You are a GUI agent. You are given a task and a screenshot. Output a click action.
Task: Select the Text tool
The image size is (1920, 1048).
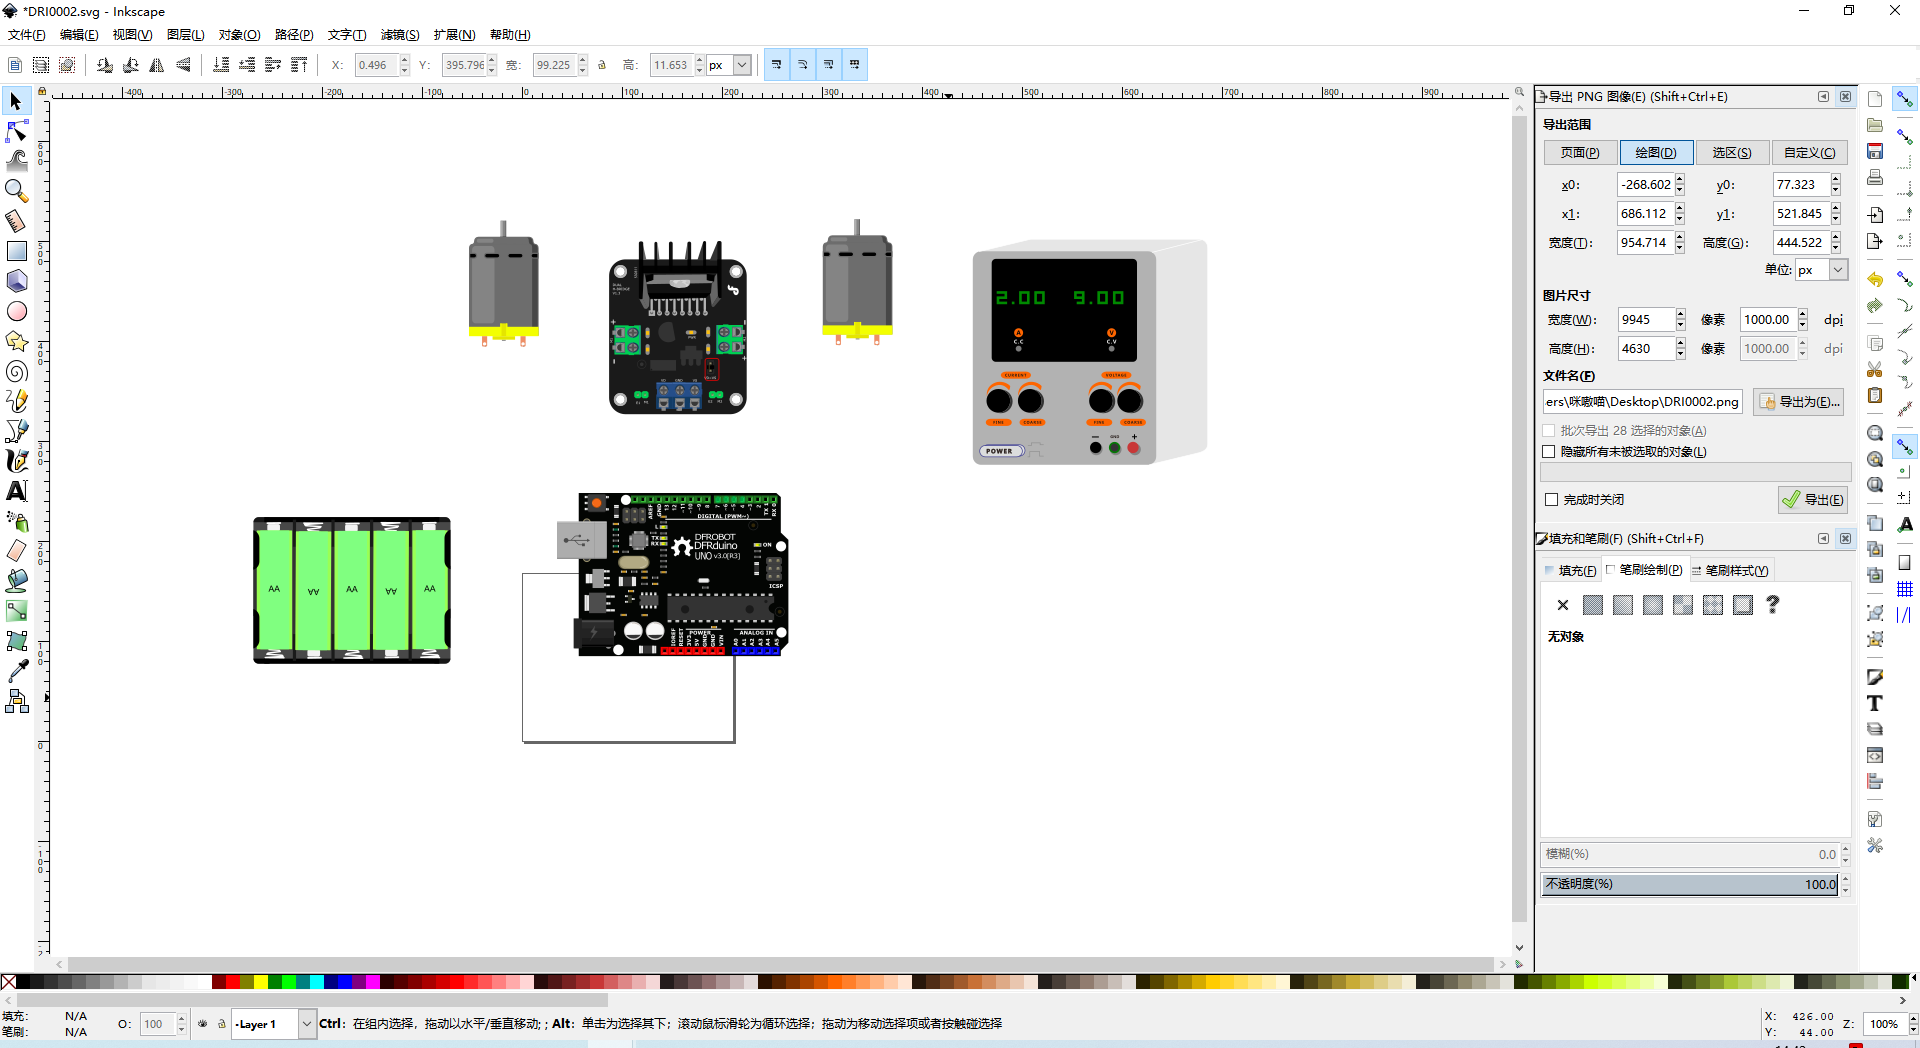(x=16, y=491)
